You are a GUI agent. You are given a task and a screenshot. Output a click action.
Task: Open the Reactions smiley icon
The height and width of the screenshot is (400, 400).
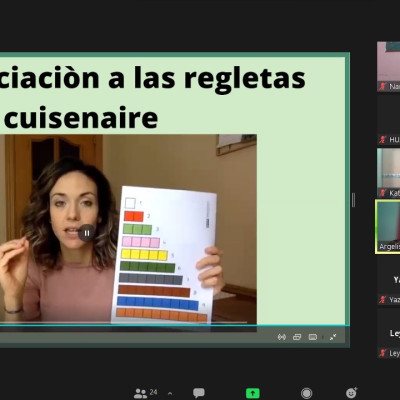click(351, 393)
